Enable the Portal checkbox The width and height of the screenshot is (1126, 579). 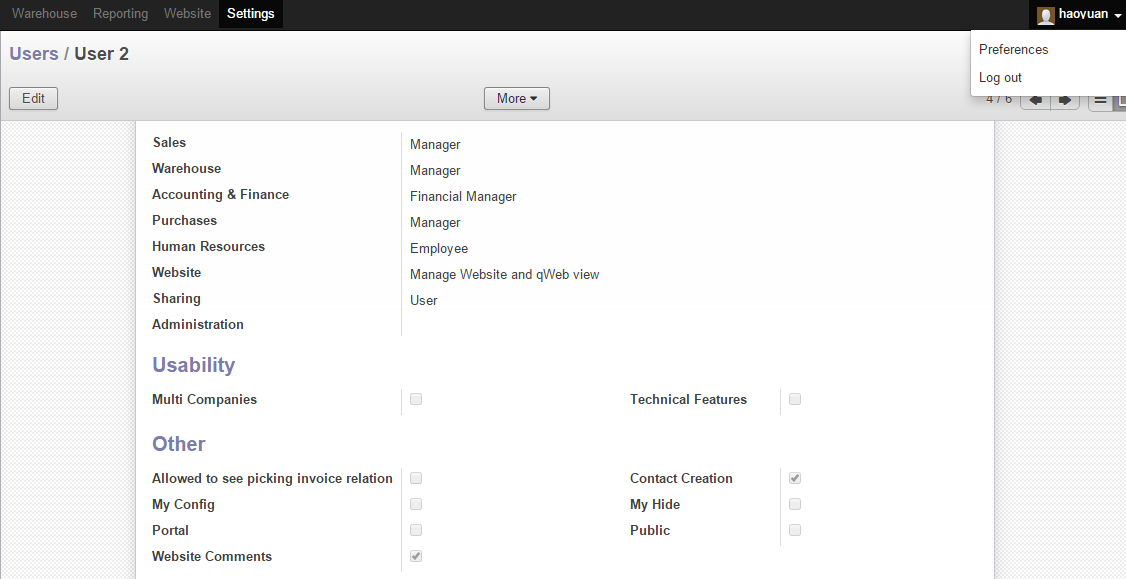(x=415, y=530)
